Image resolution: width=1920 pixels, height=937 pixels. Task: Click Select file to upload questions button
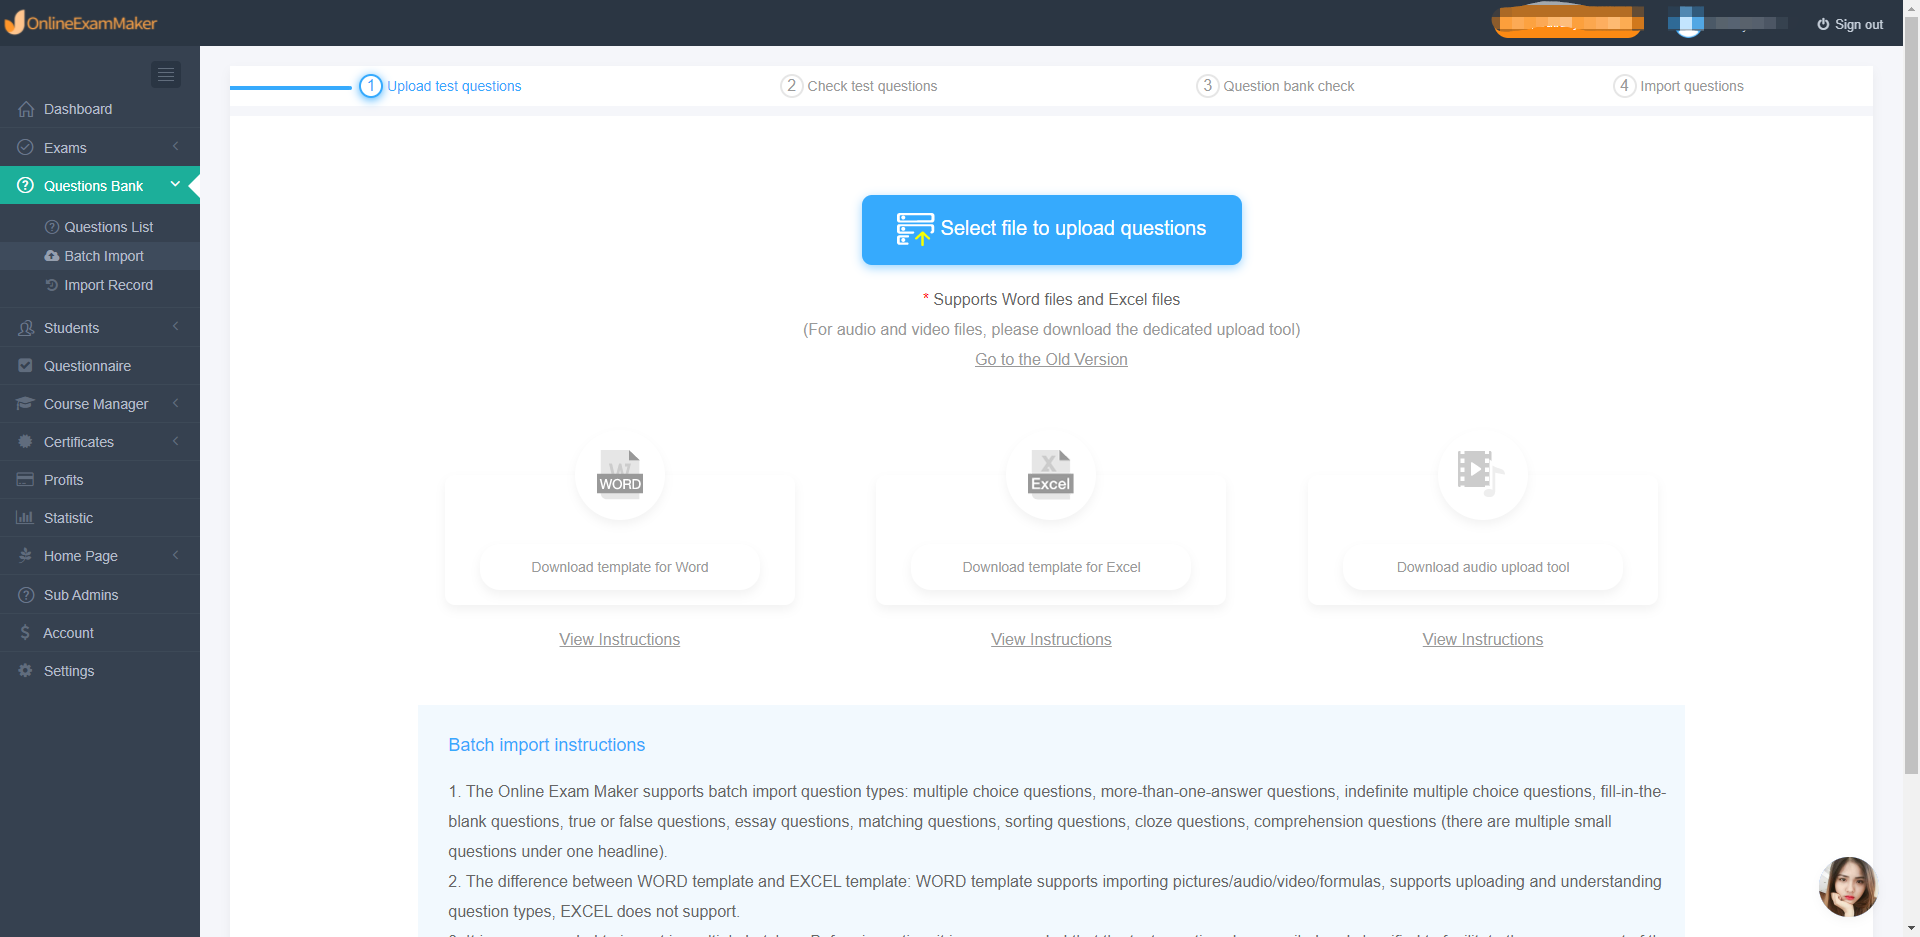[1051, 230]
